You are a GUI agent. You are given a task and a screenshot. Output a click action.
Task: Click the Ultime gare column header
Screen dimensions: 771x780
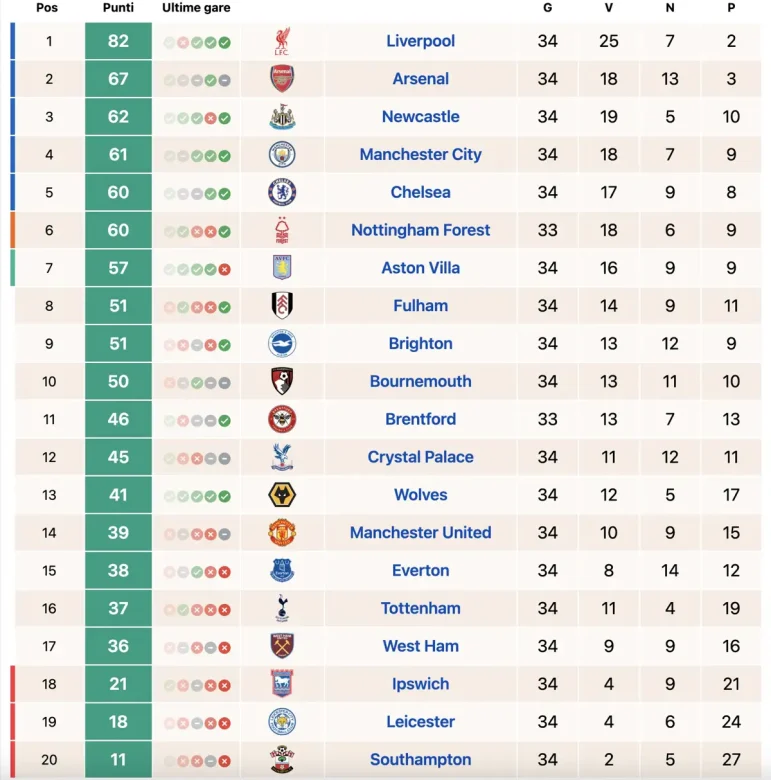[x=196, y=8]
